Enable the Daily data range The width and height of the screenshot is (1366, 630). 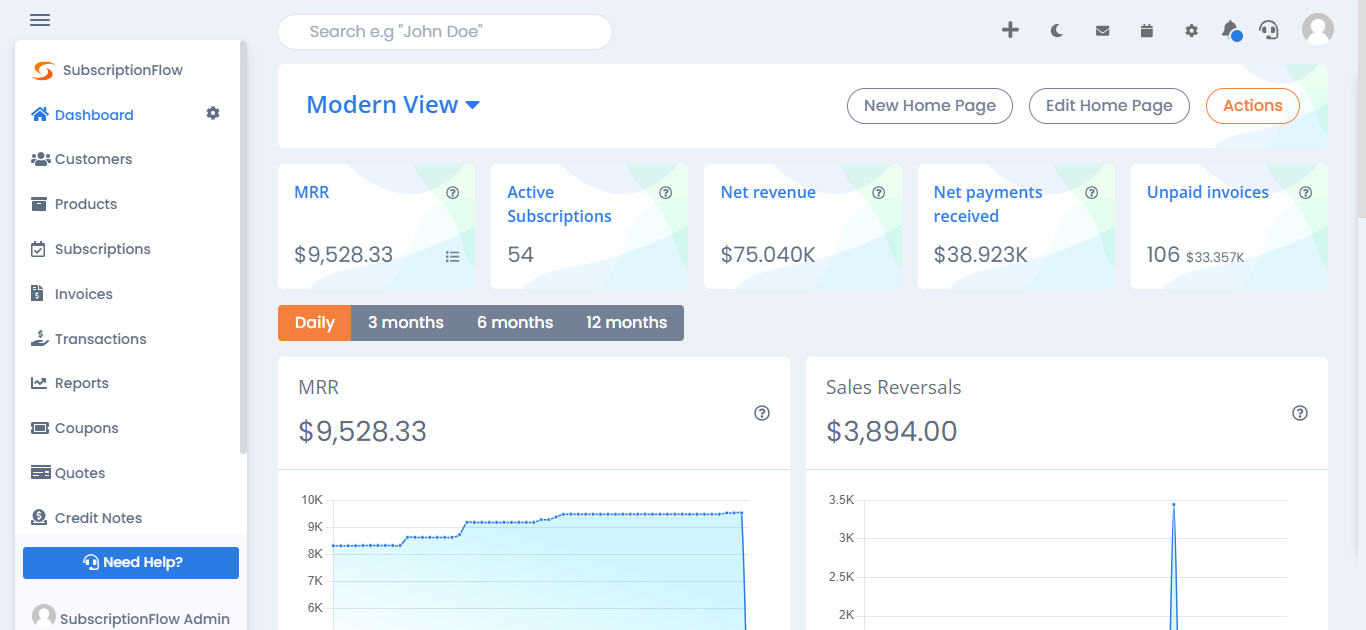pyautogui.click(x=314, y=322)
